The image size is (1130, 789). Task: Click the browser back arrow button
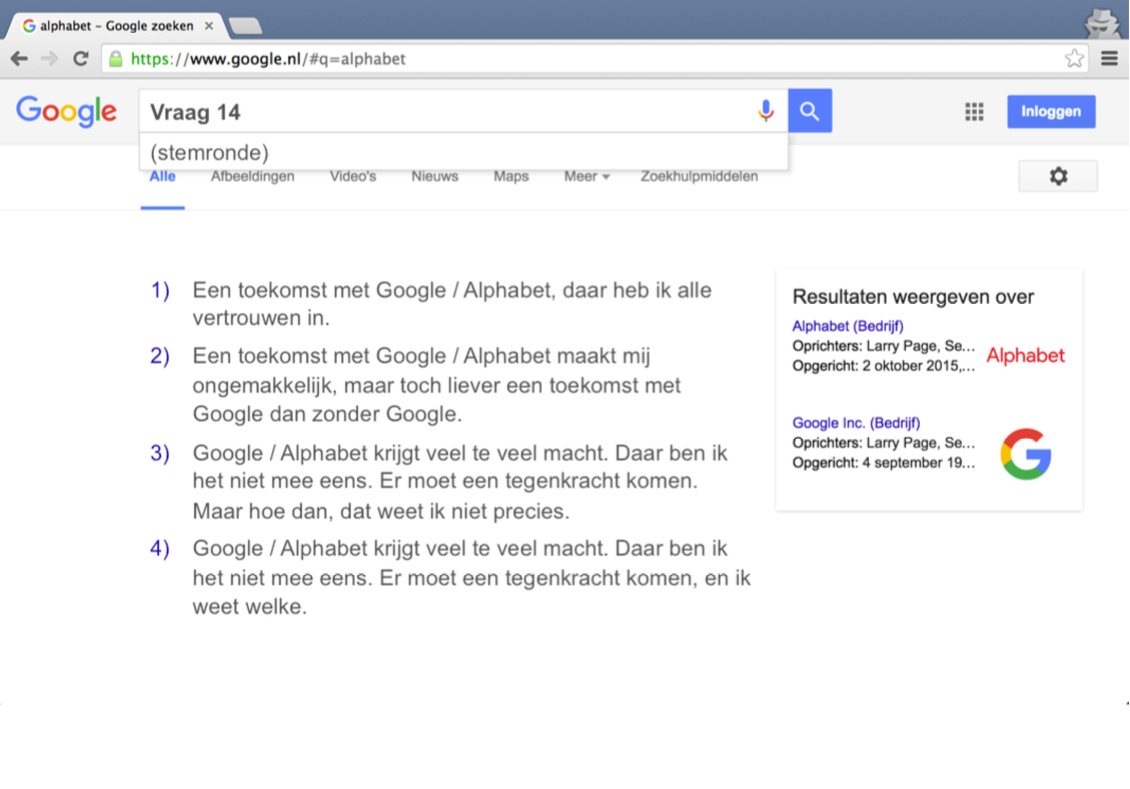19,59
